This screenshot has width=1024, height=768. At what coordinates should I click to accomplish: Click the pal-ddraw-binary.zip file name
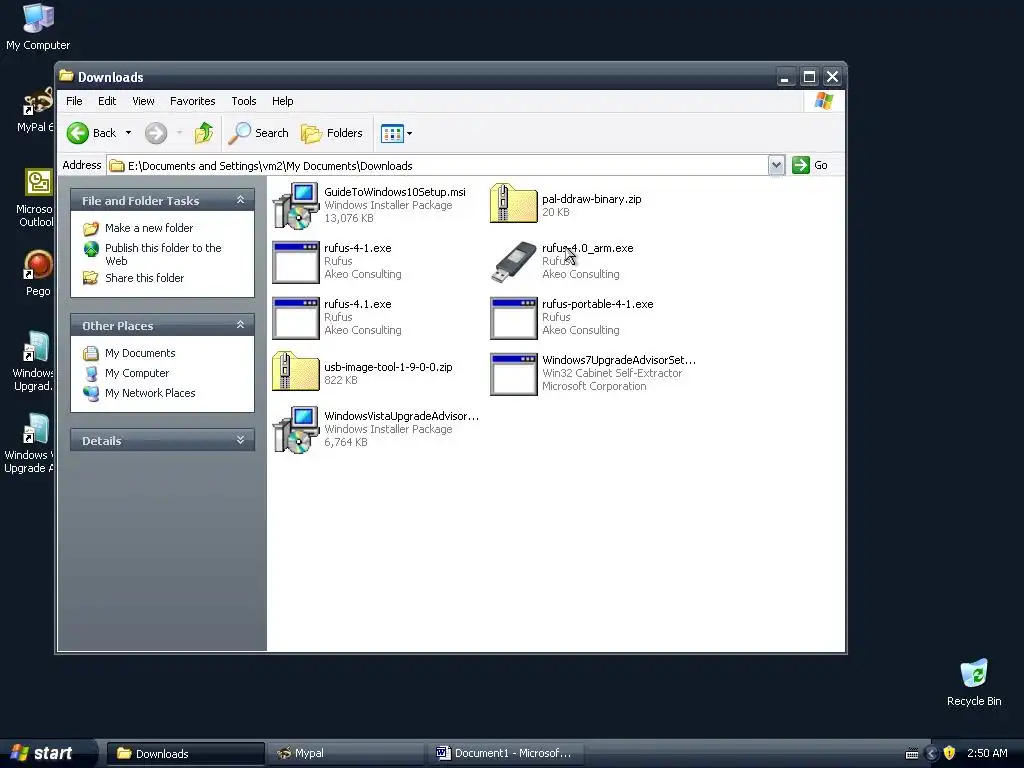pos(592,199)
